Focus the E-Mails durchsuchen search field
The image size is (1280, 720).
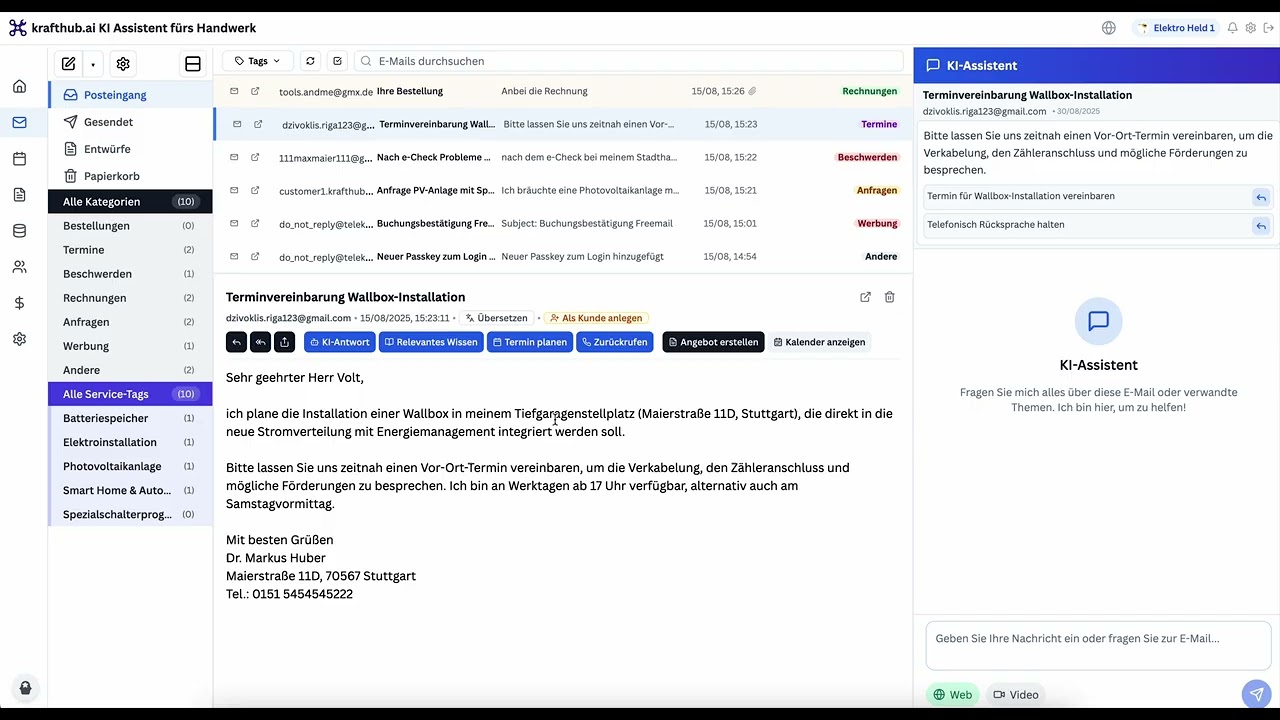629,61
